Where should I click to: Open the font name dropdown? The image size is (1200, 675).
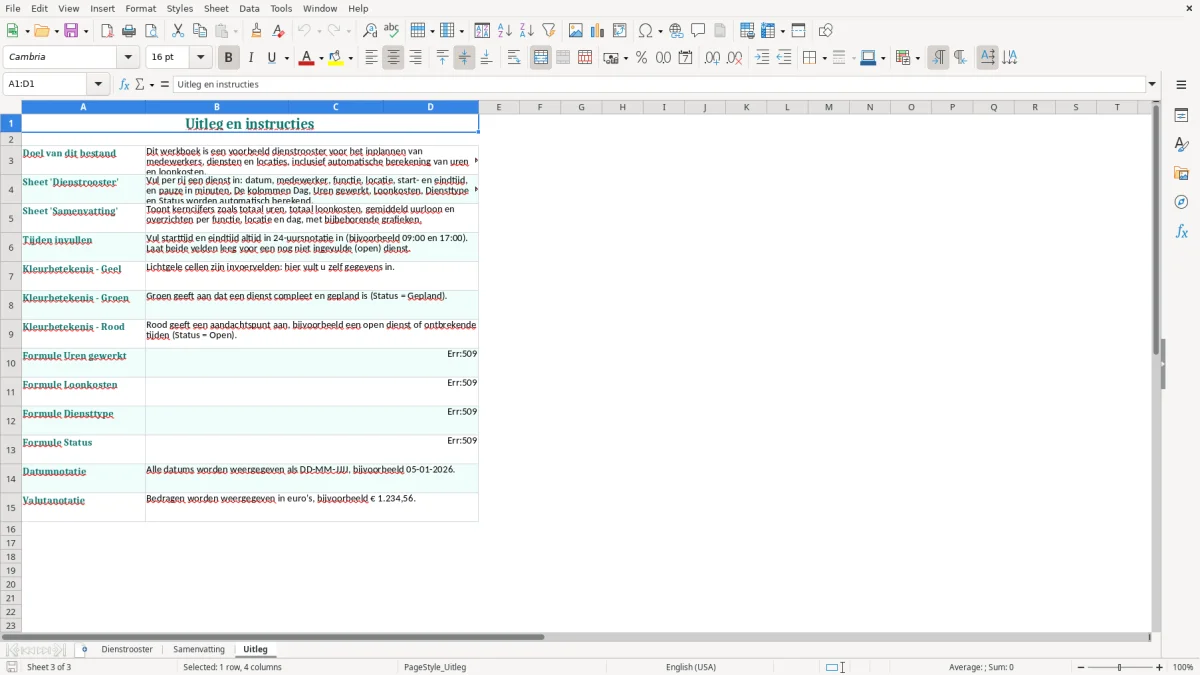click(x=128, y=58)
